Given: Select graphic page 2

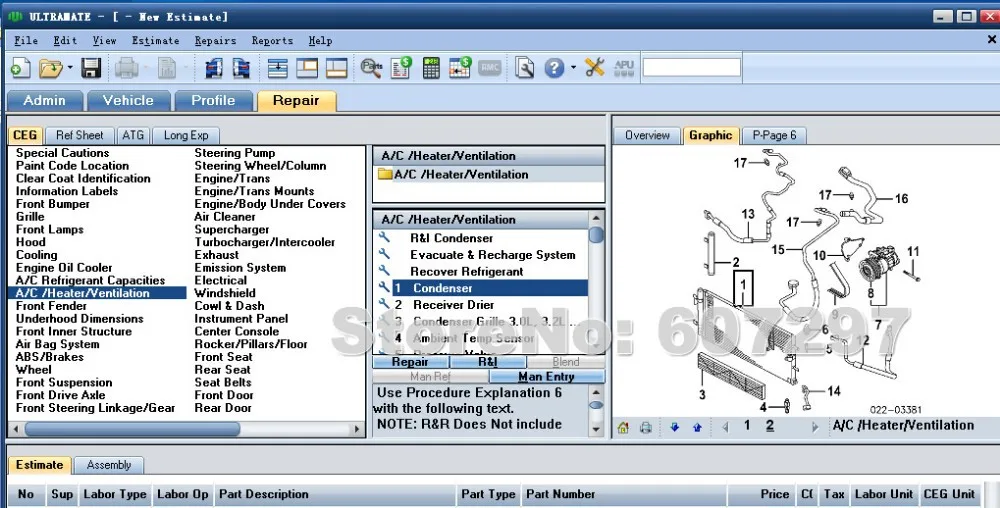Looking at the screenshot, I should coord(770,426).
